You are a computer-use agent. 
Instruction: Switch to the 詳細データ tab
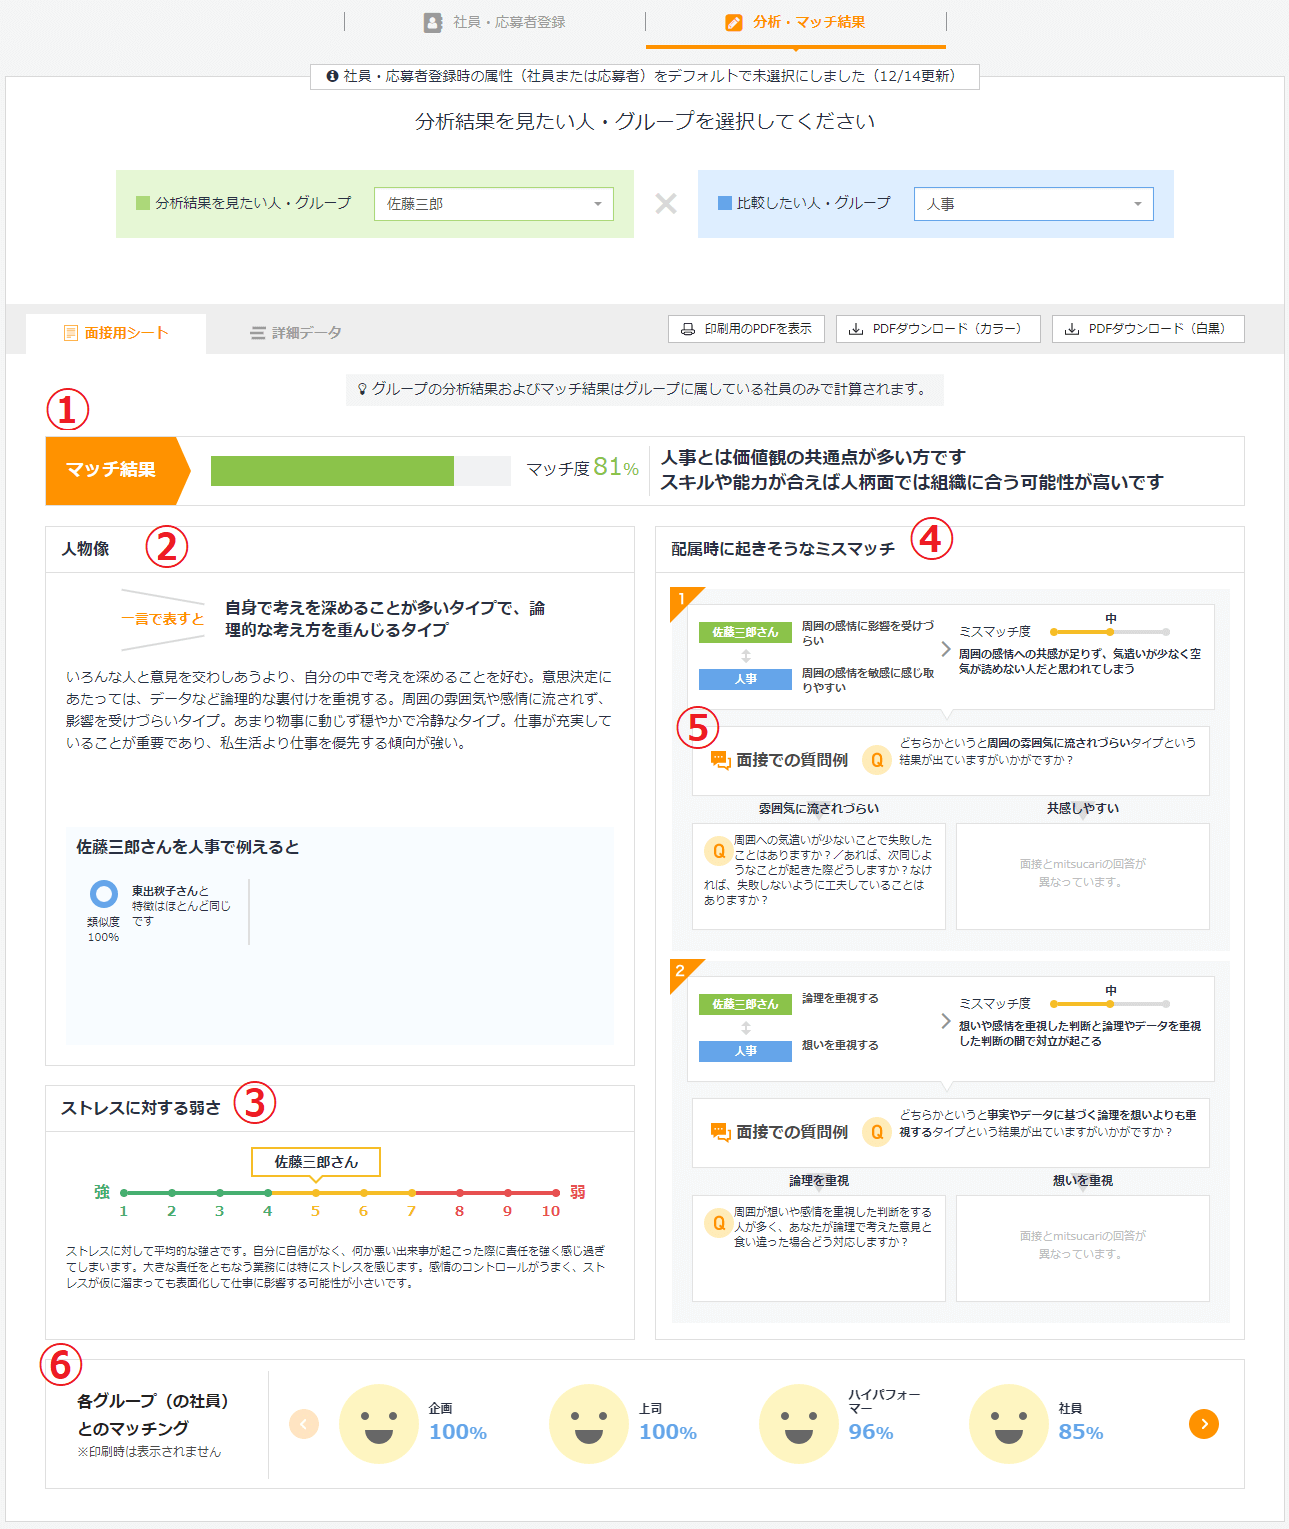pyautogui.click(x=294, y=333)
